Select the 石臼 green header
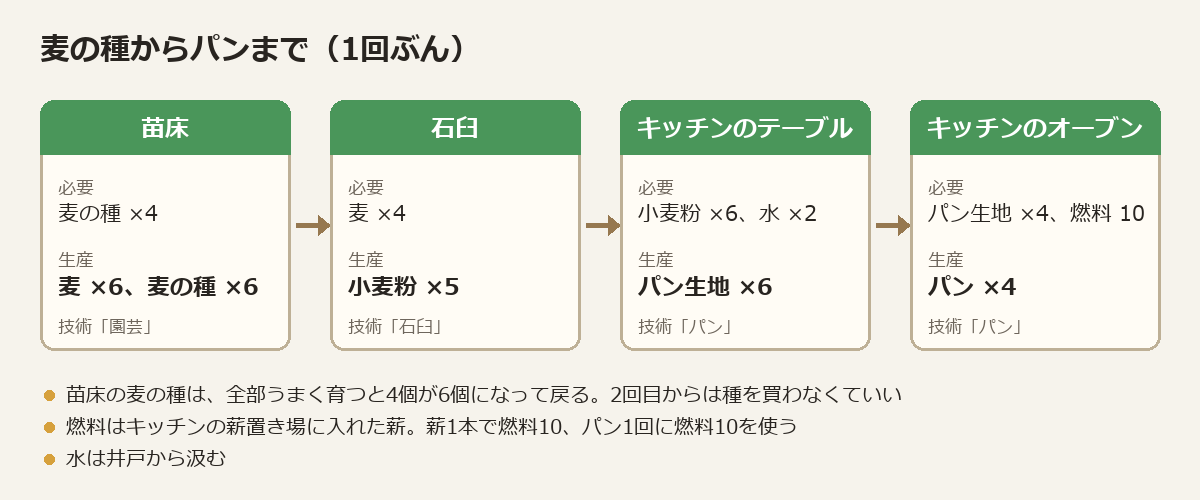 pos(455,128)
